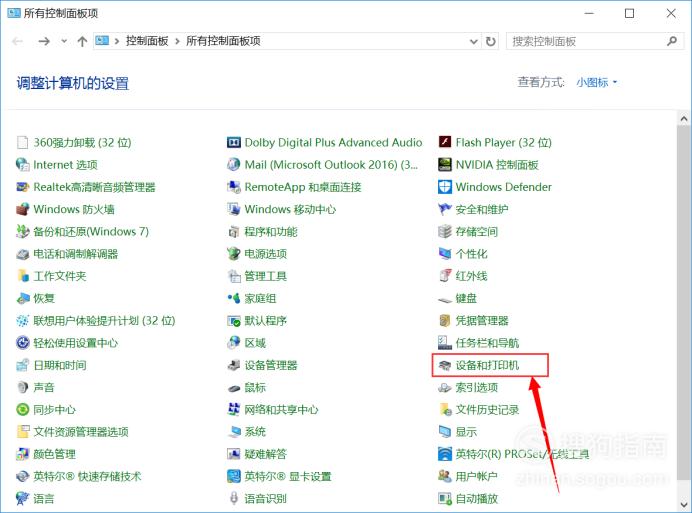Click the 设备管理器 icon
692x513 pixels.
(x=233, y=366)
